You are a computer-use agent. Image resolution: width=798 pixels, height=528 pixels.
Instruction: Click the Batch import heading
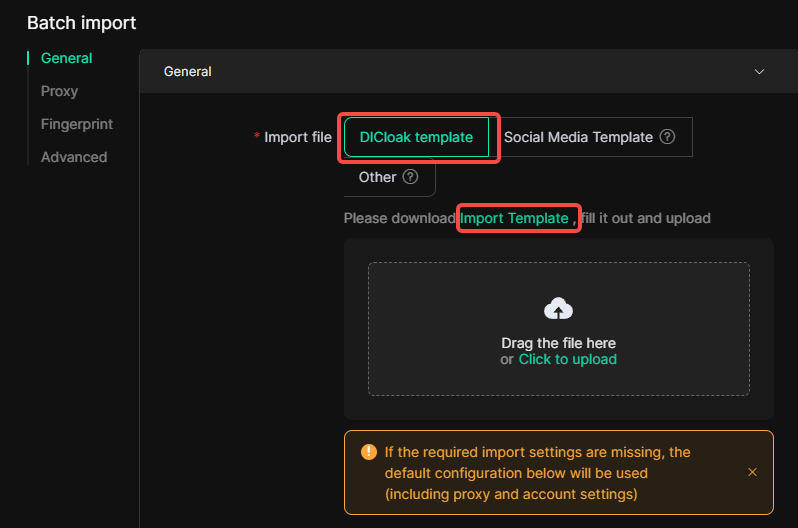point(81,22)
